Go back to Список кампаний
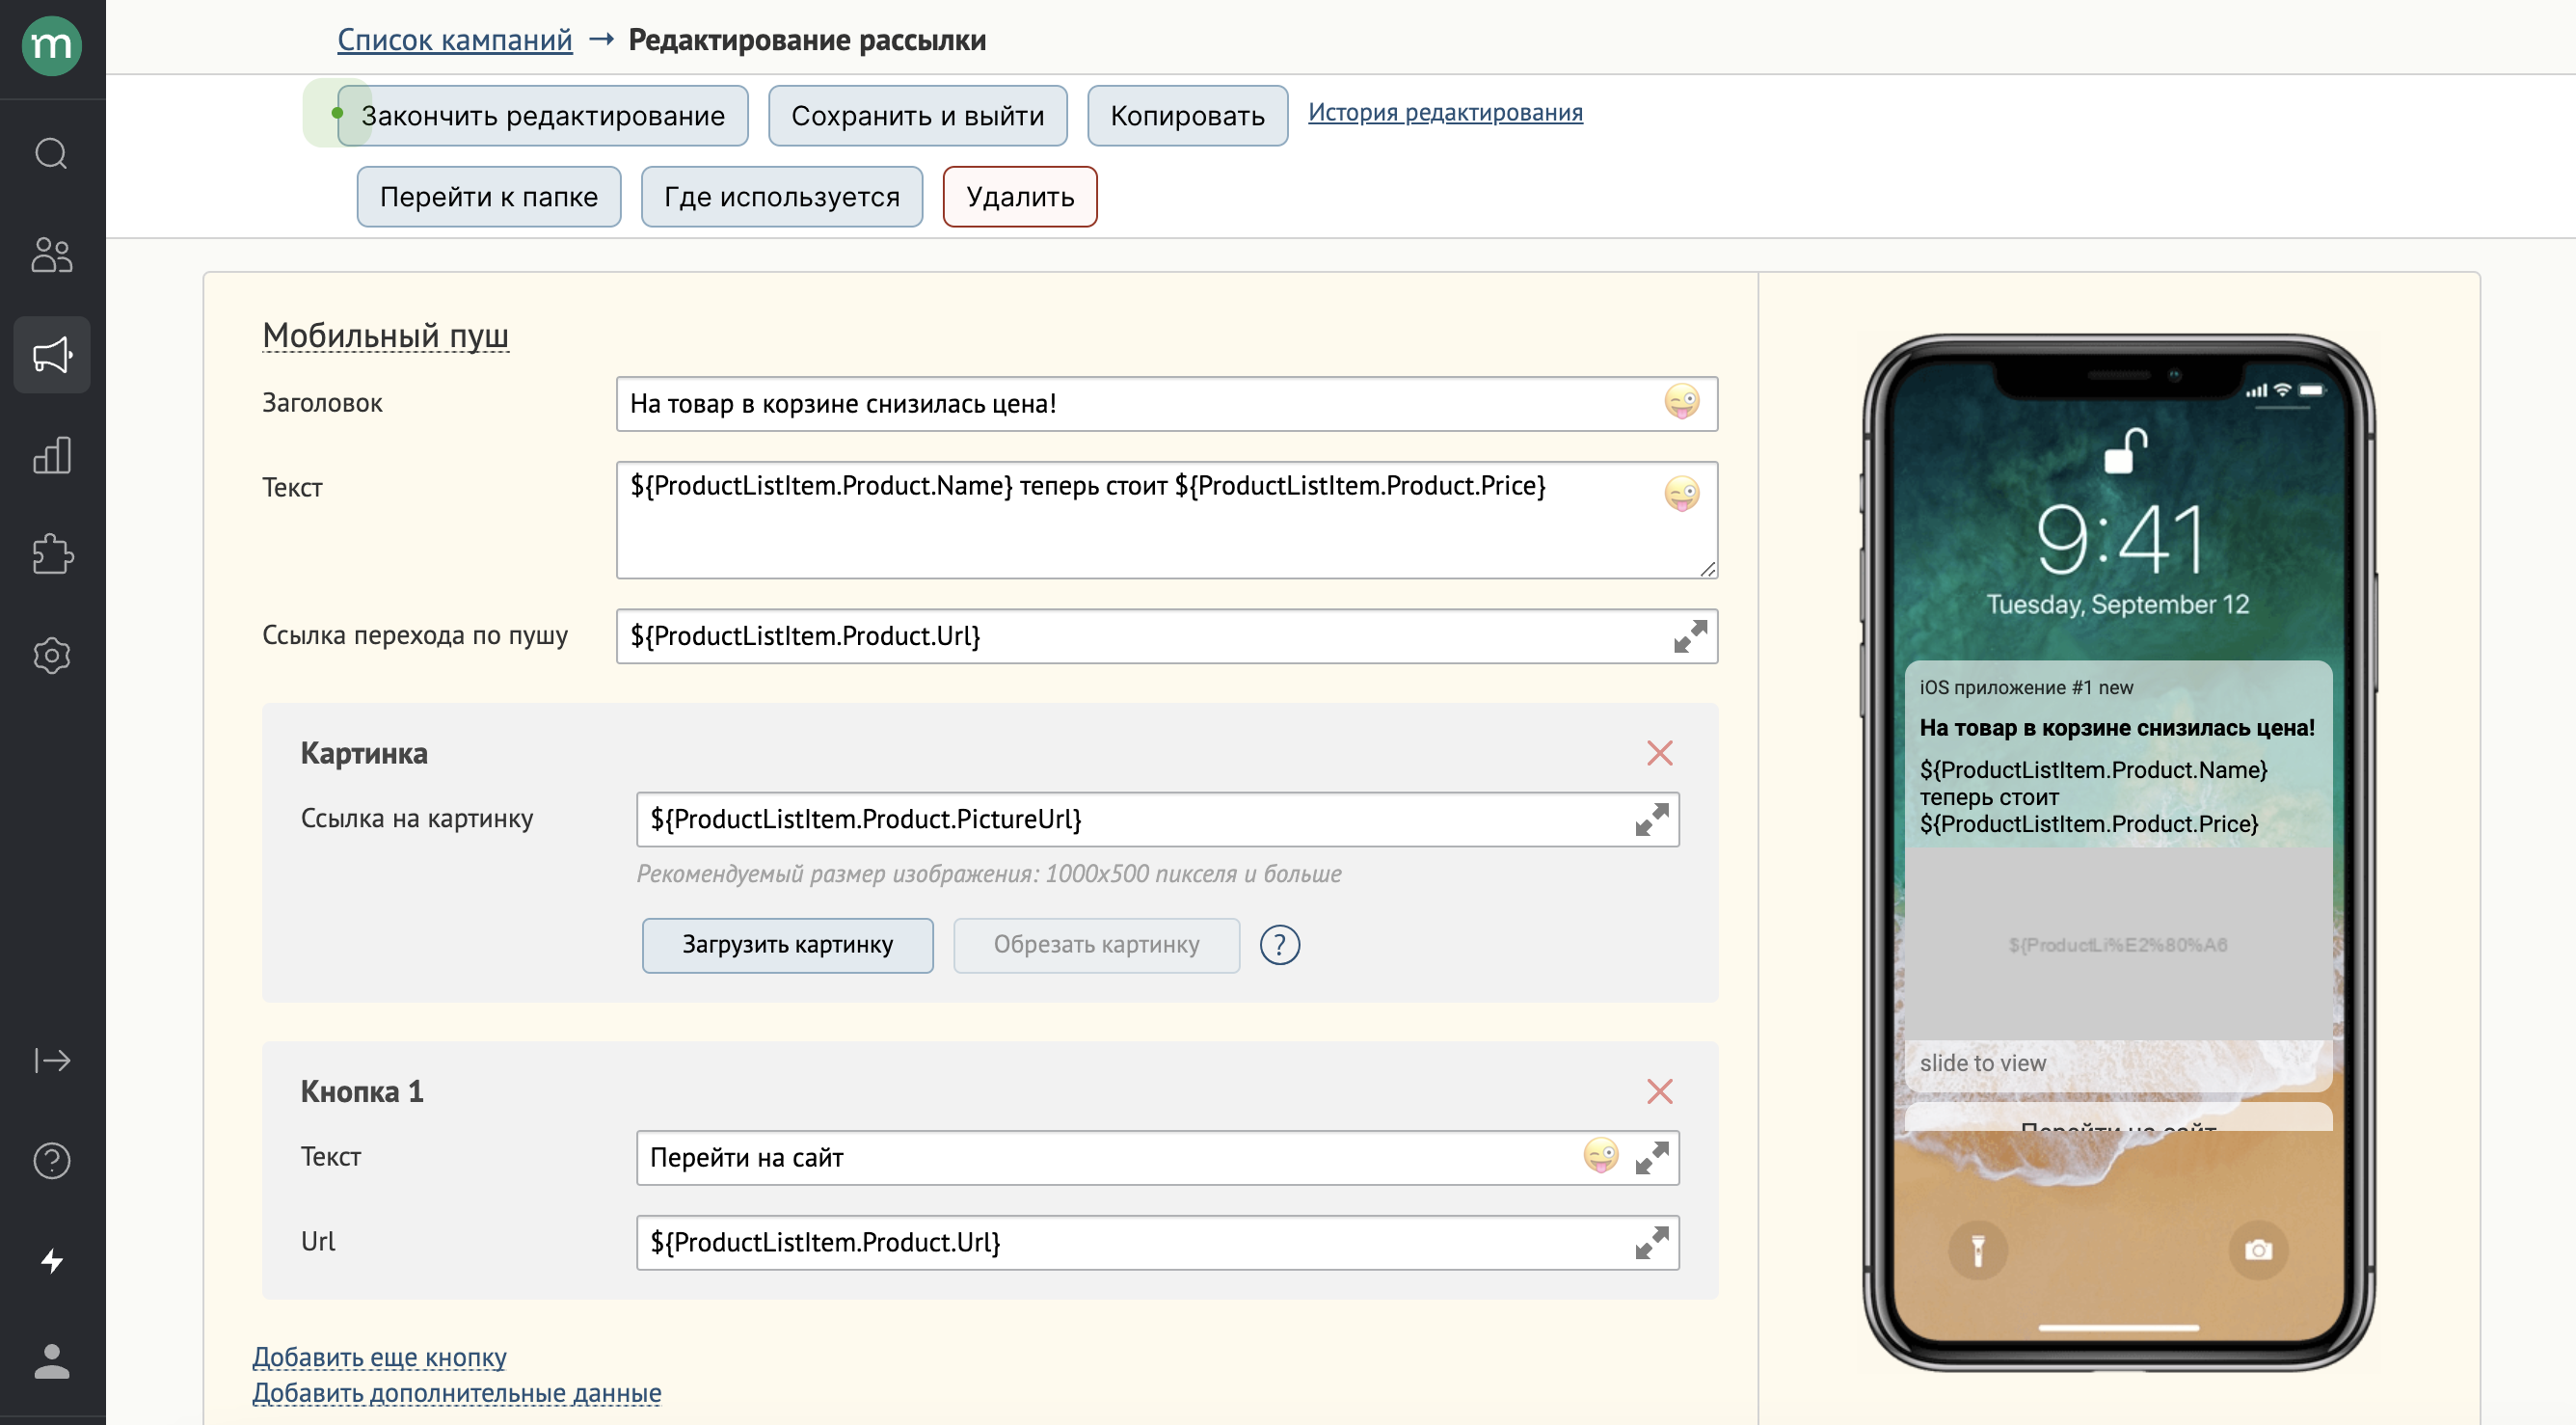2576x1425 pixels. click(x=454, y=40)
